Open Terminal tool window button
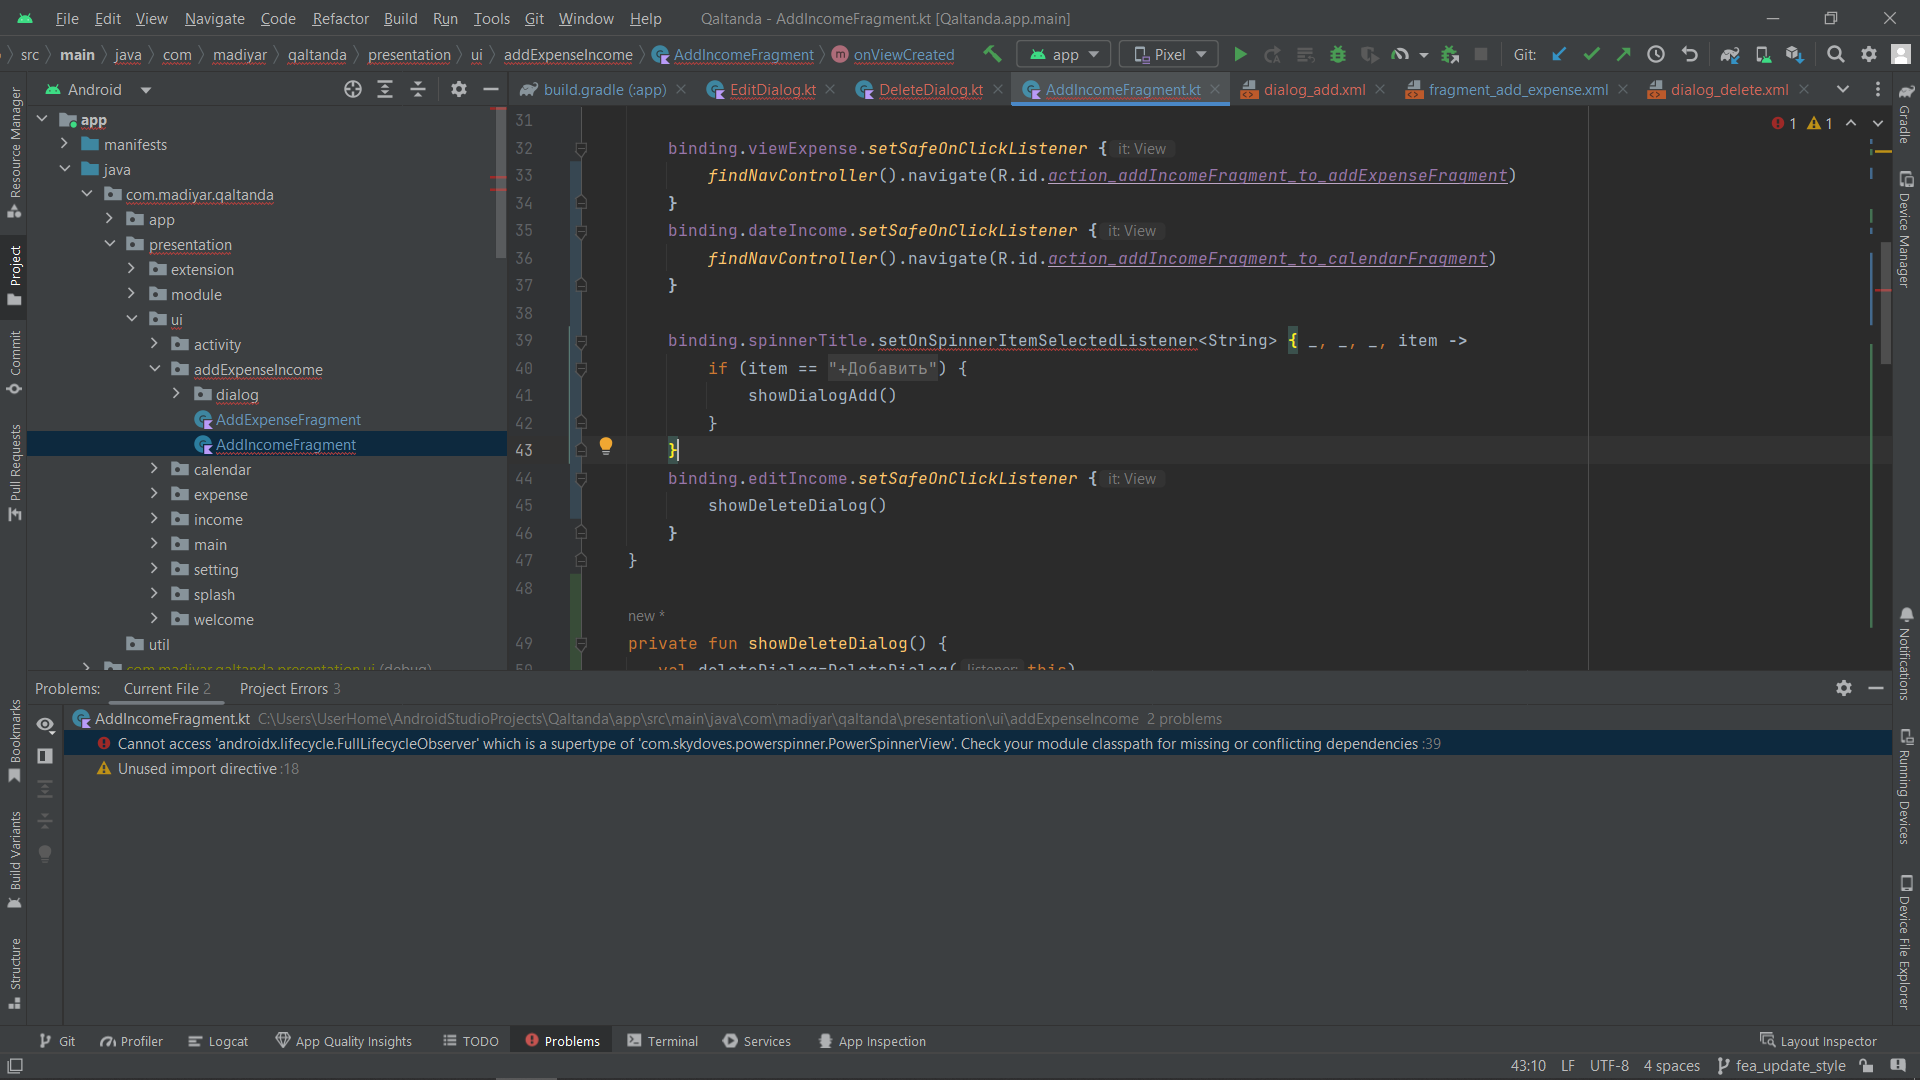The width and height of the screenshot is (1920, 1080). coord(662,1041)
